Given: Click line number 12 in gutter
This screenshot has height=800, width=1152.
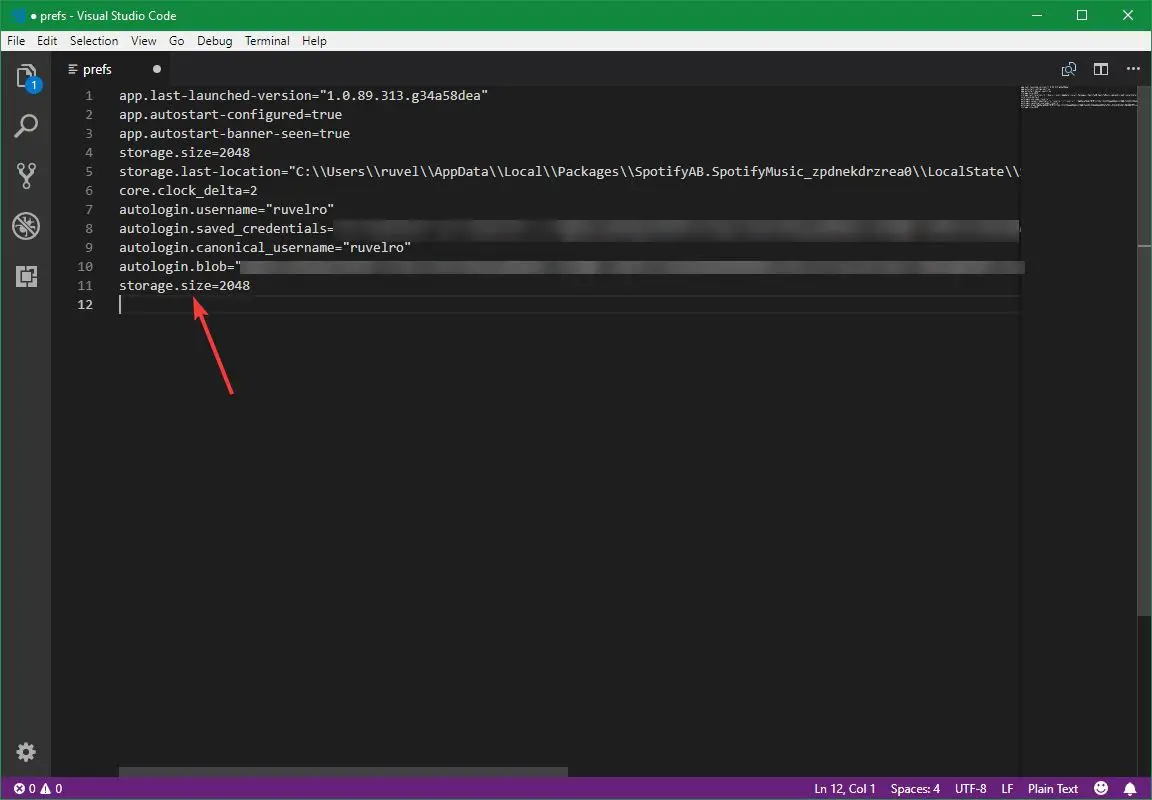Looking at the screenshot, I should [85, 304].
